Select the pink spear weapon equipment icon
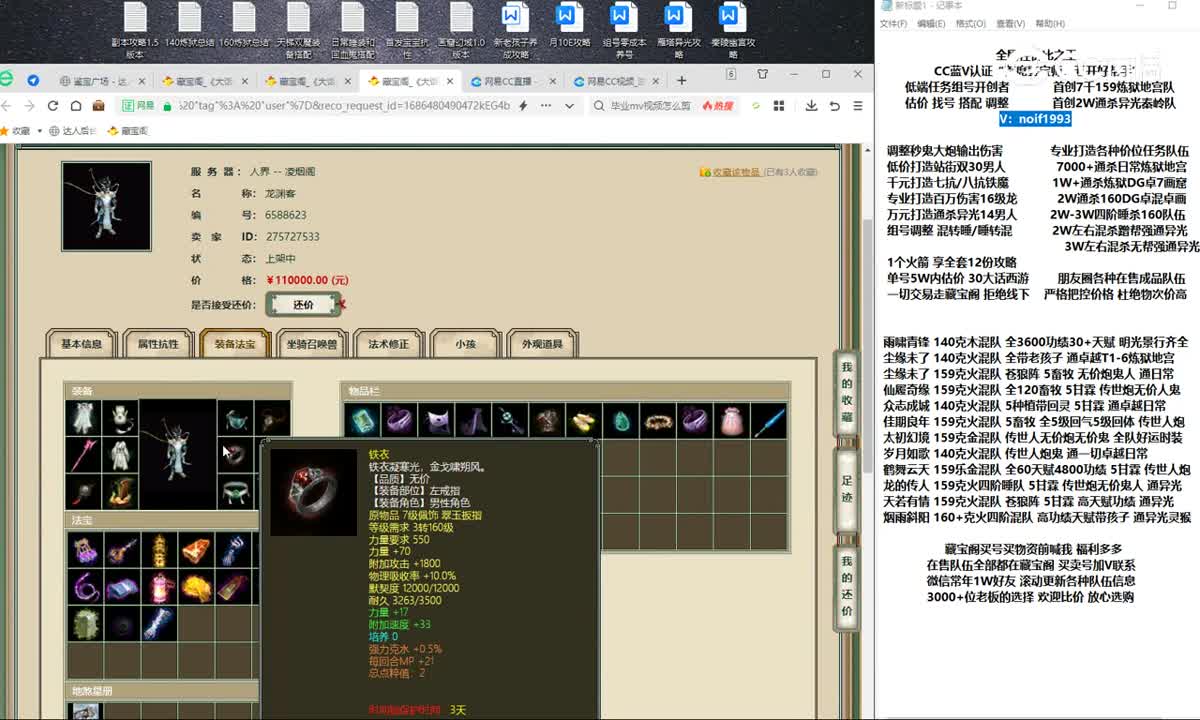The height and width of the screenshot is (720, 1200). click(x=83, y=455)
